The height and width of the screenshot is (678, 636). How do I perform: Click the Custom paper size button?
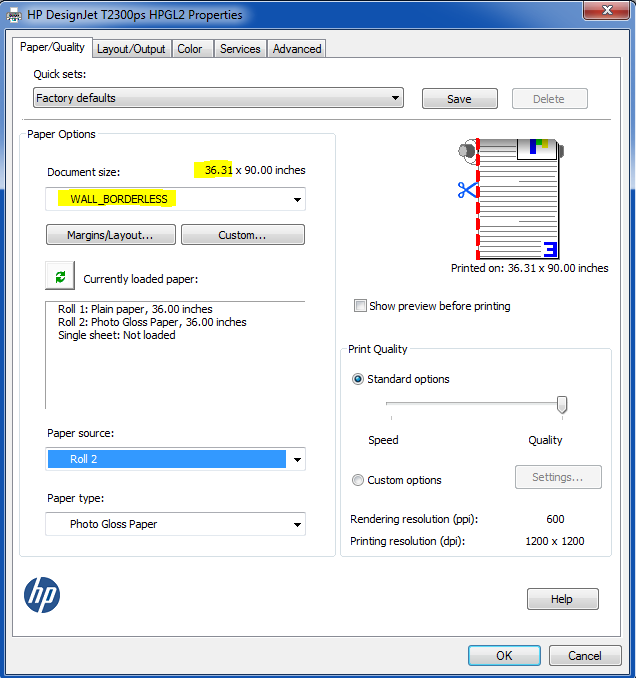tap(243, 235)
